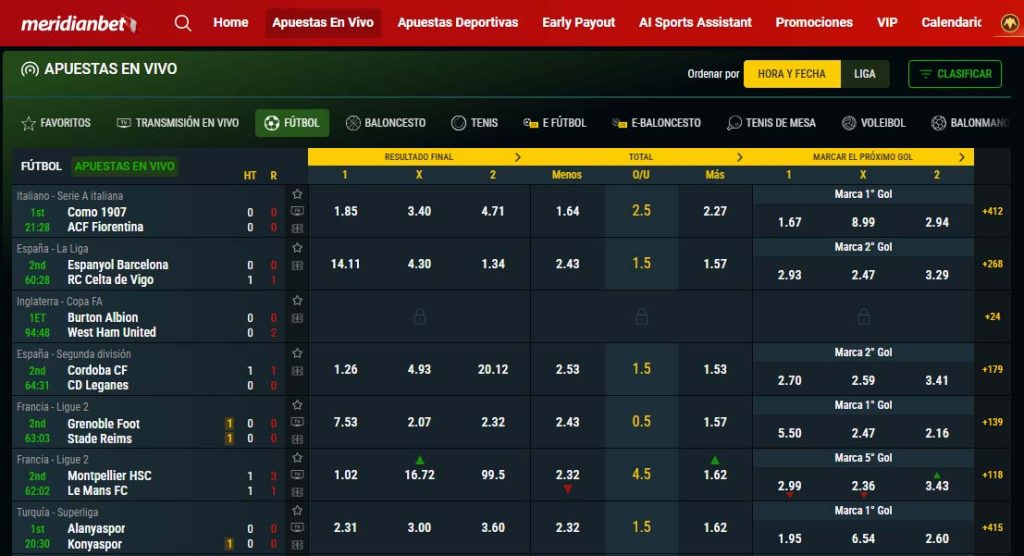Switch to Transmisión en Vivo tab
This screenshot has height=556, width=1024.
pyautogui.click(x=178, y=123)
